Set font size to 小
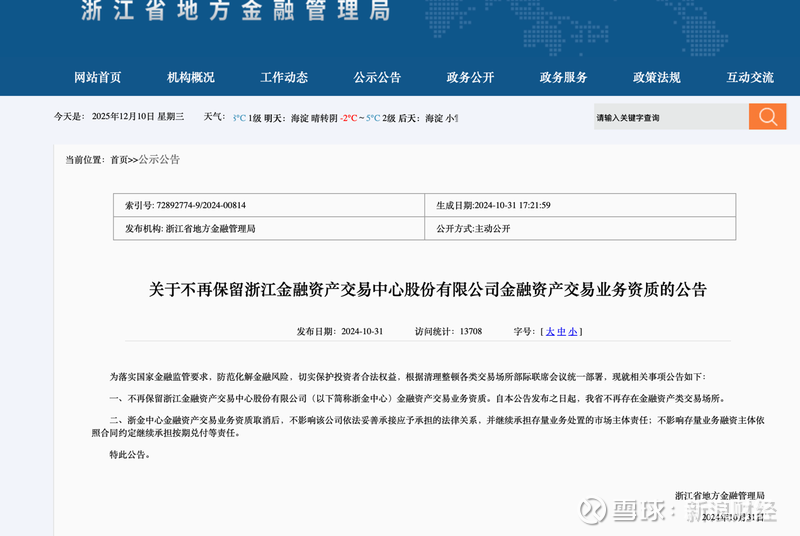The width and height of the screenshot is (800, 536). pos(573,331)
